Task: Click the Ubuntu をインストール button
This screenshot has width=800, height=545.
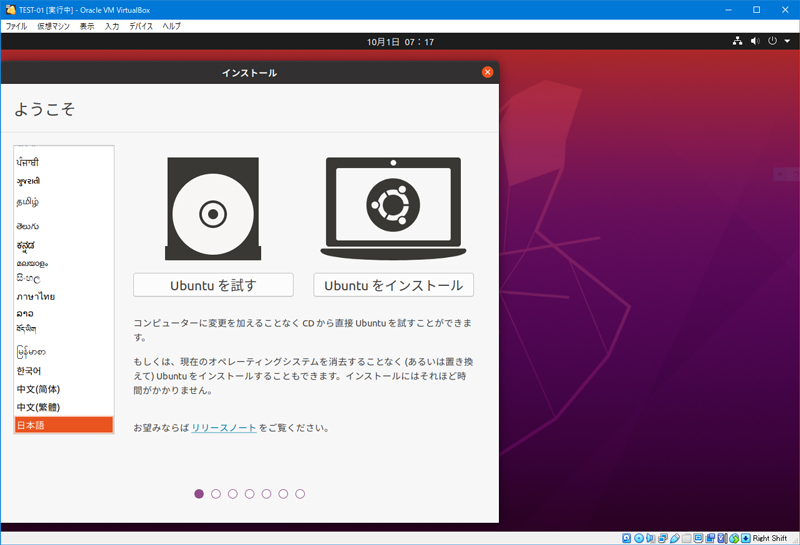Action: [393, 285]
